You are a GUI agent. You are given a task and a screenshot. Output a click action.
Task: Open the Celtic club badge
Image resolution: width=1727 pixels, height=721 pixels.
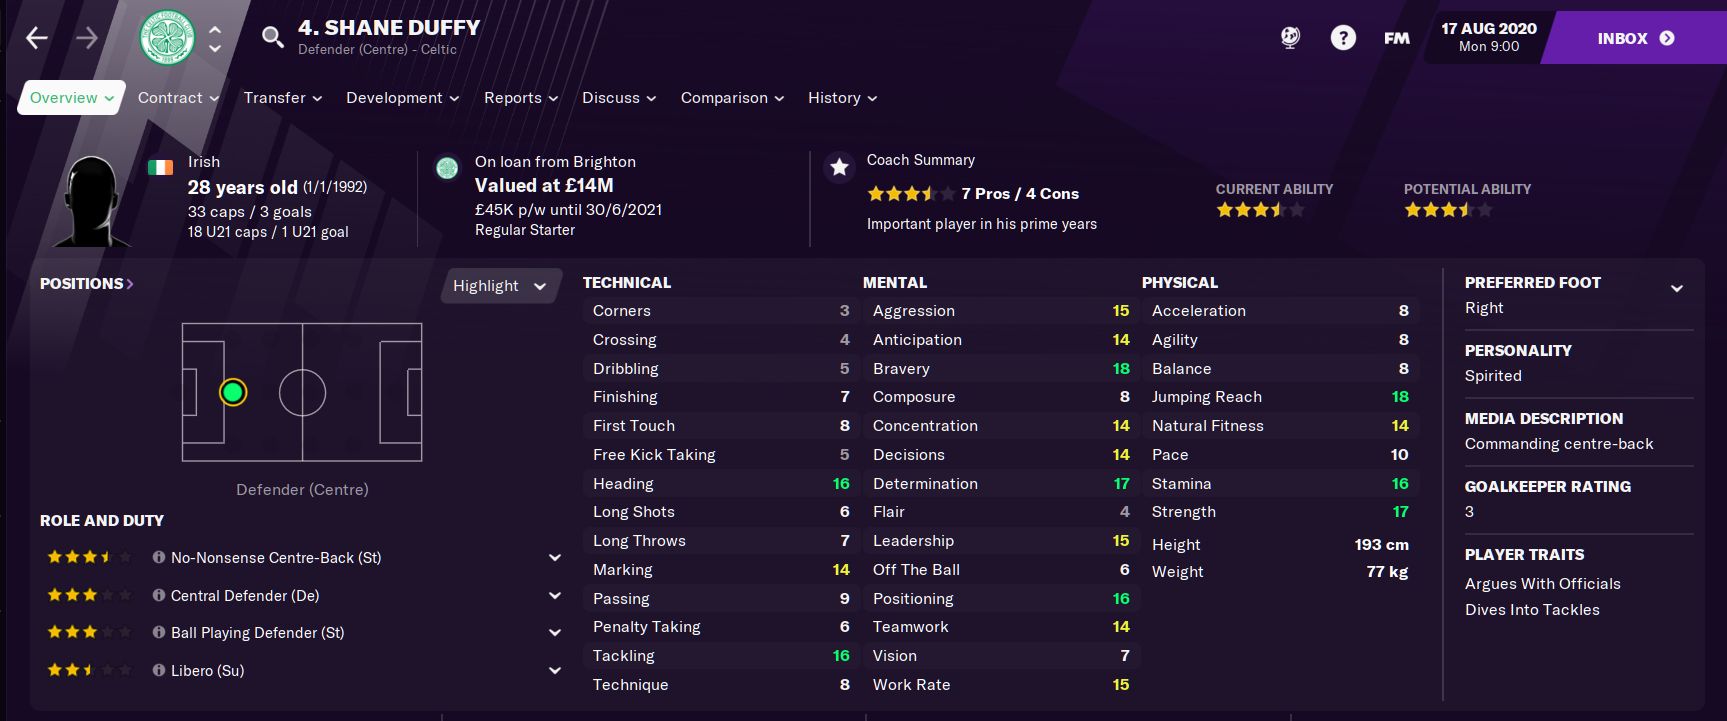coord(167,38)
